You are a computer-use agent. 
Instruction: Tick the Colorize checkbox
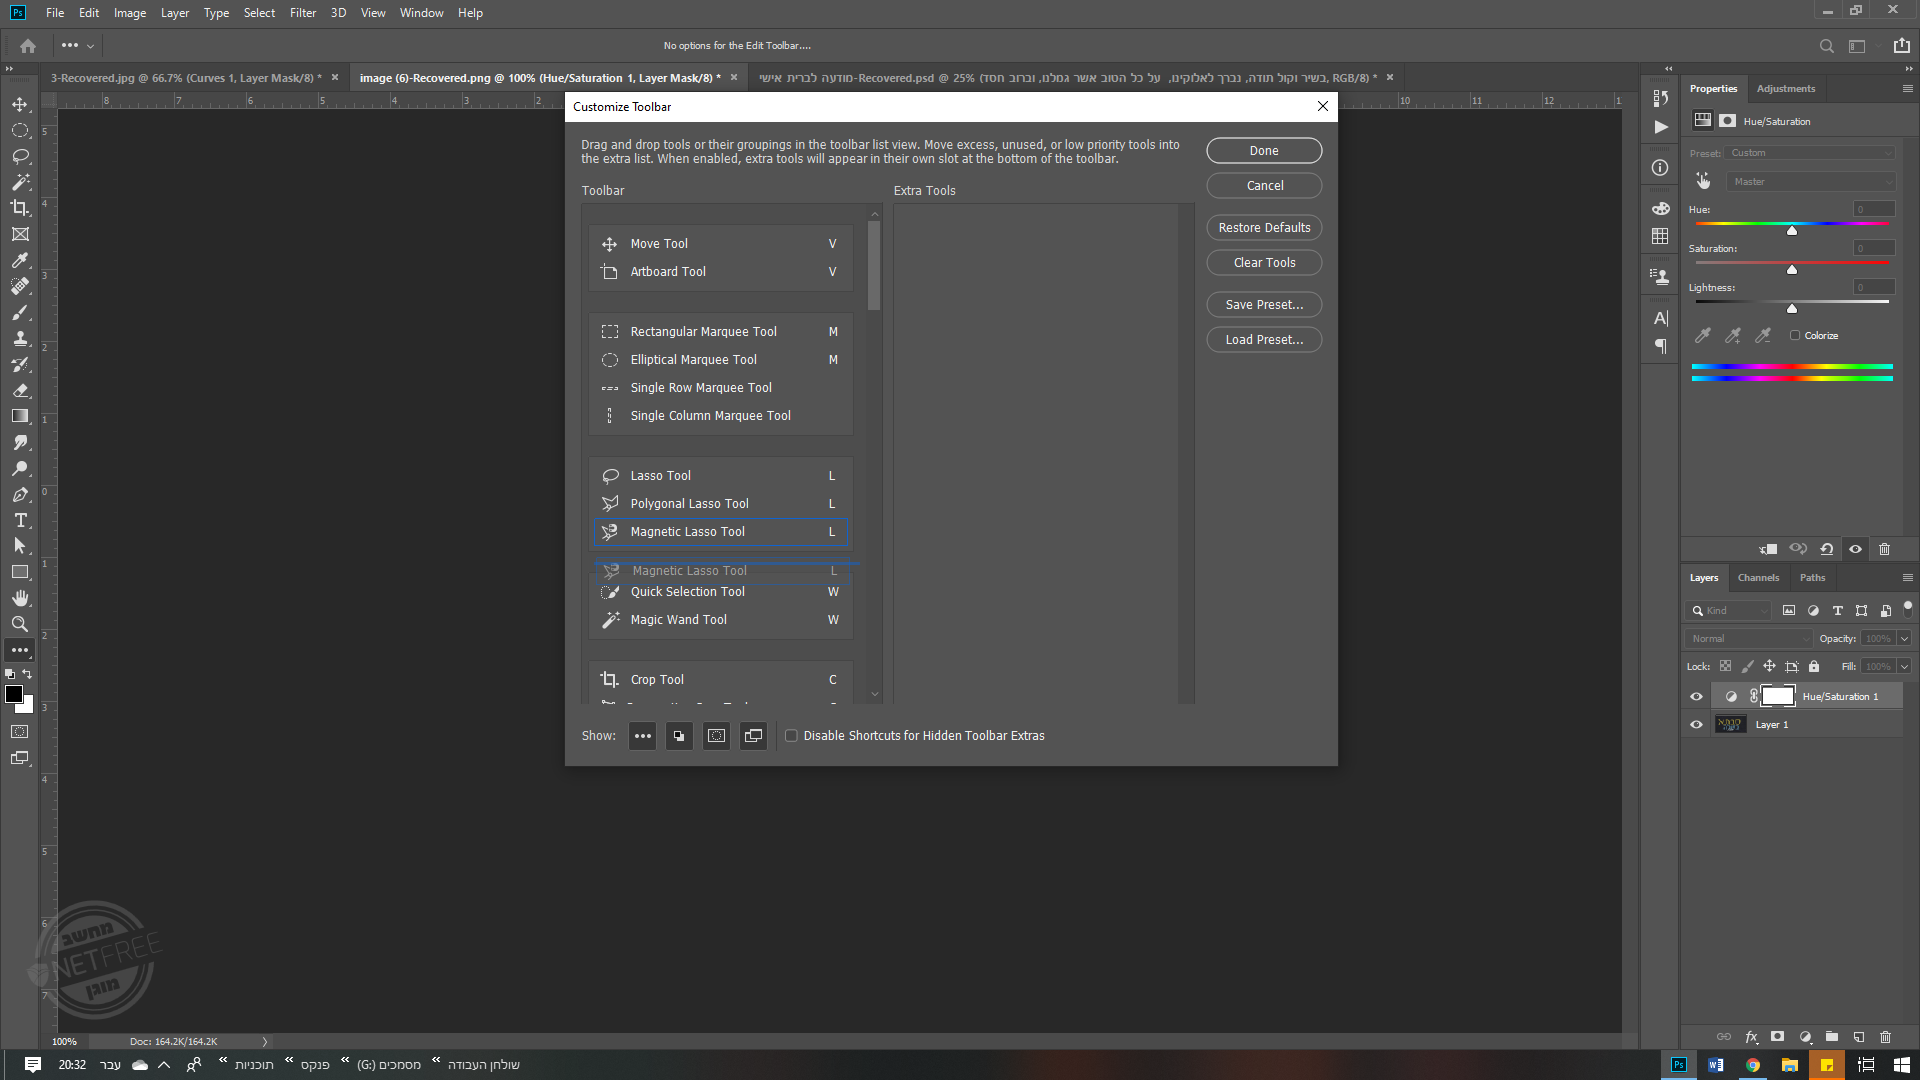1795,336
